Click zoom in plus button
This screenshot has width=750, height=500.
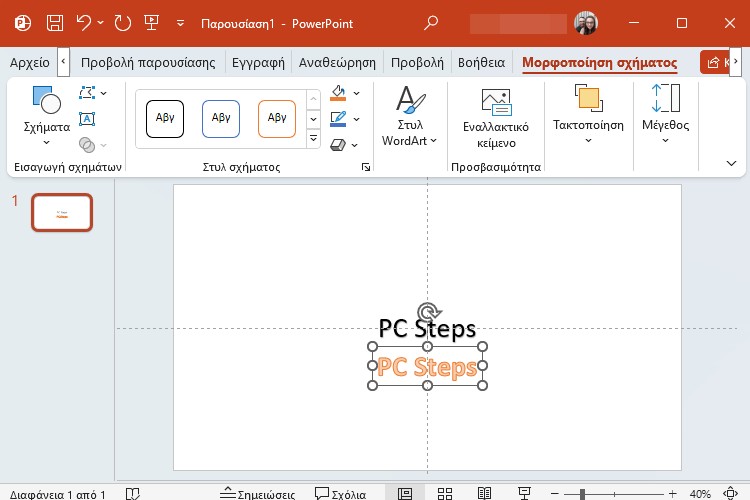click(673, 493)
